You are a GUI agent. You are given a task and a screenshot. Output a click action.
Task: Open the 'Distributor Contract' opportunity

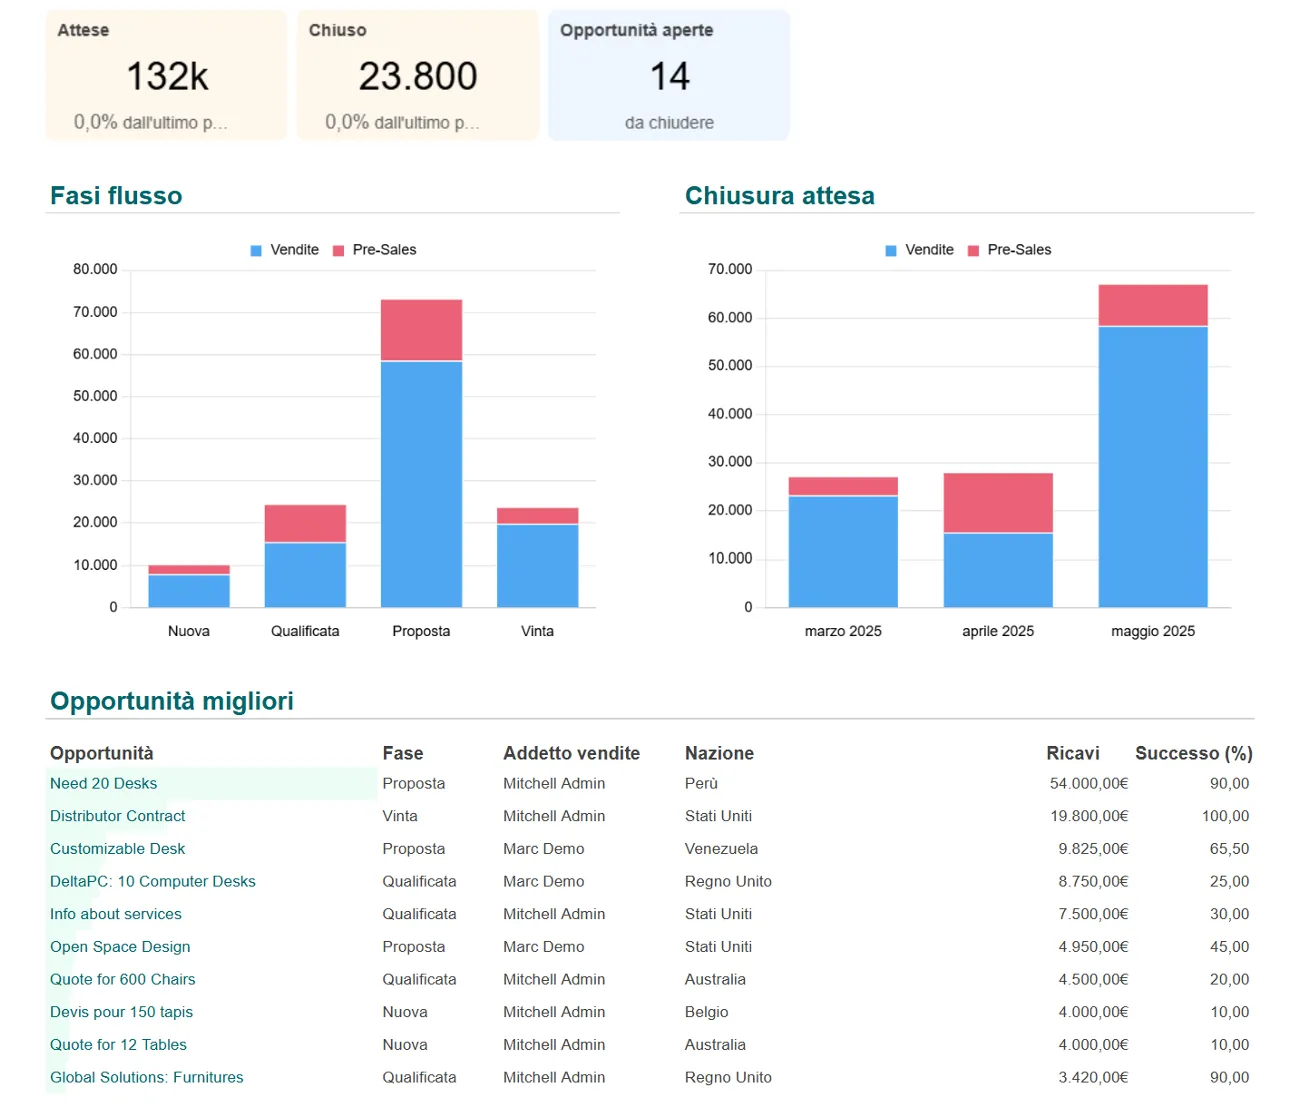click(117, 816)
